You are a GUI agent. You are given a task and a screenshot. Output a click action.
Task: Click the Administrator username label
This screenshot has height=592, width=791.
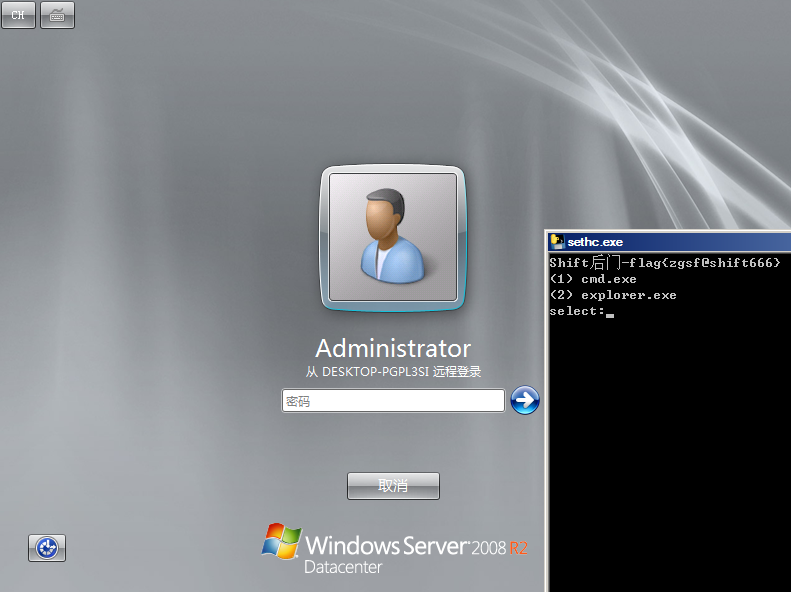[x=393, y=348]
